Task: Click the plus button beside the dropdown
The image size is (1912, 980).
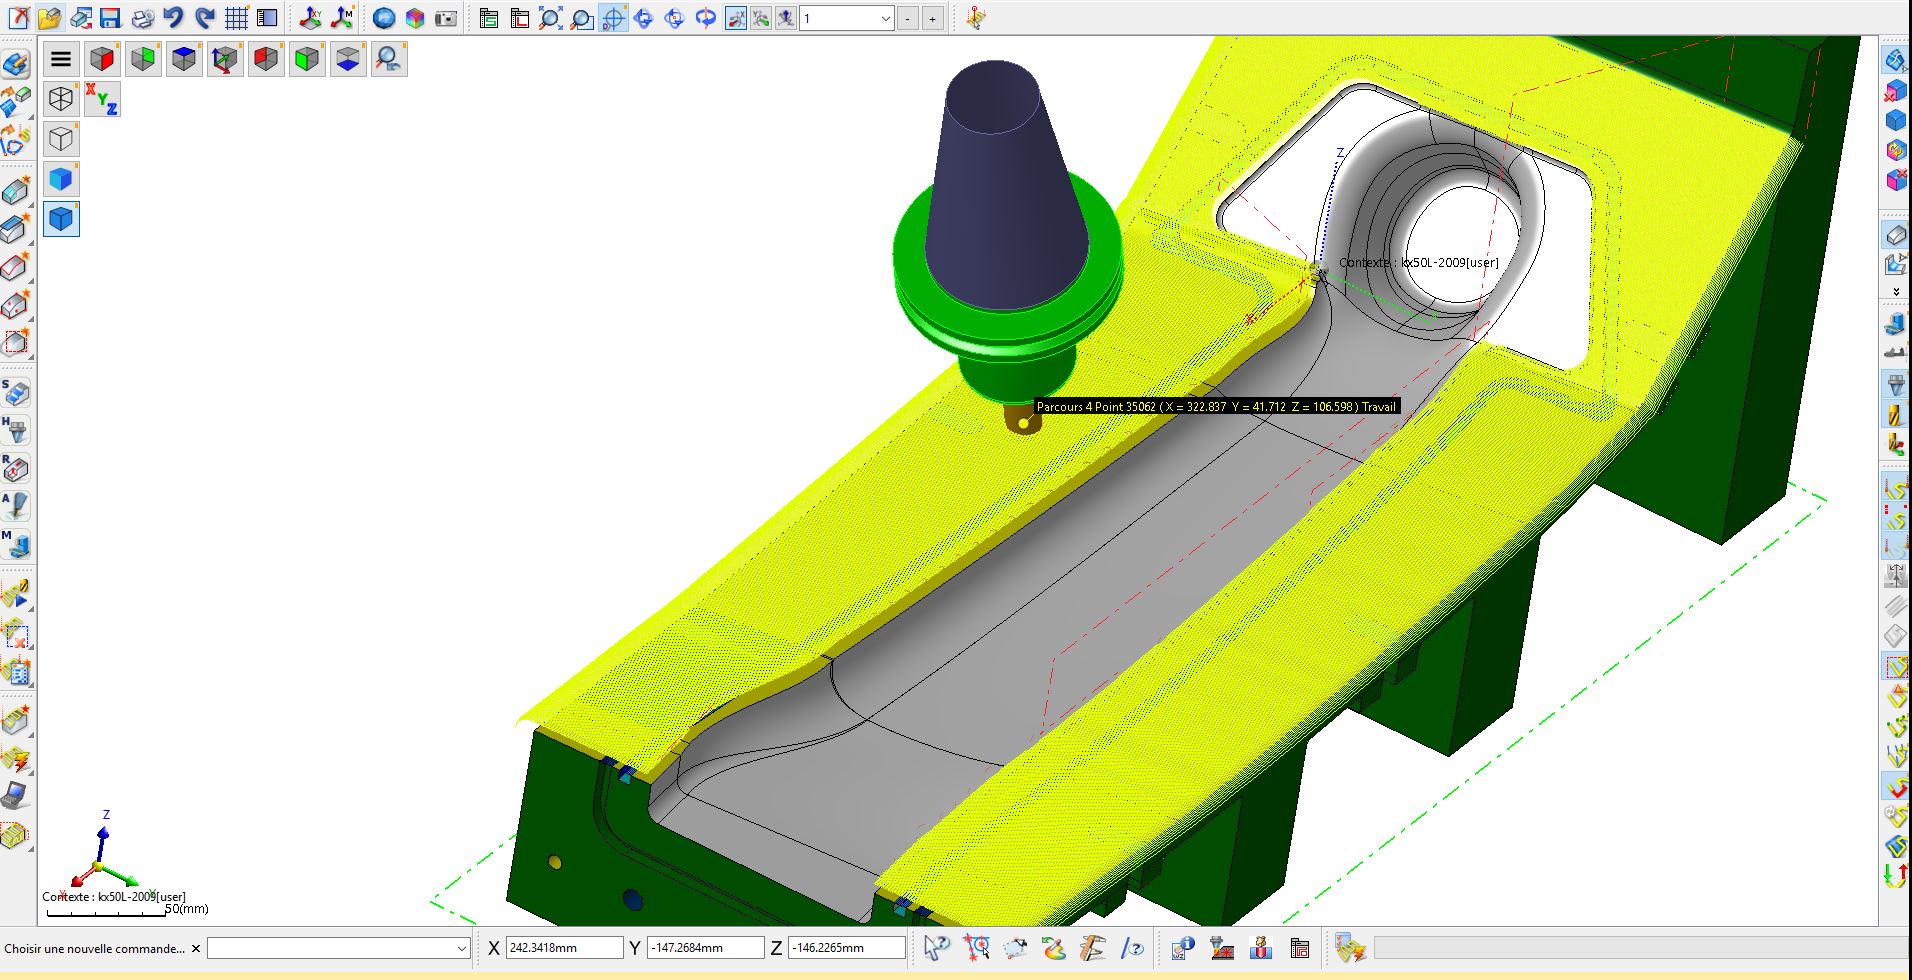Action: (932, 18)
